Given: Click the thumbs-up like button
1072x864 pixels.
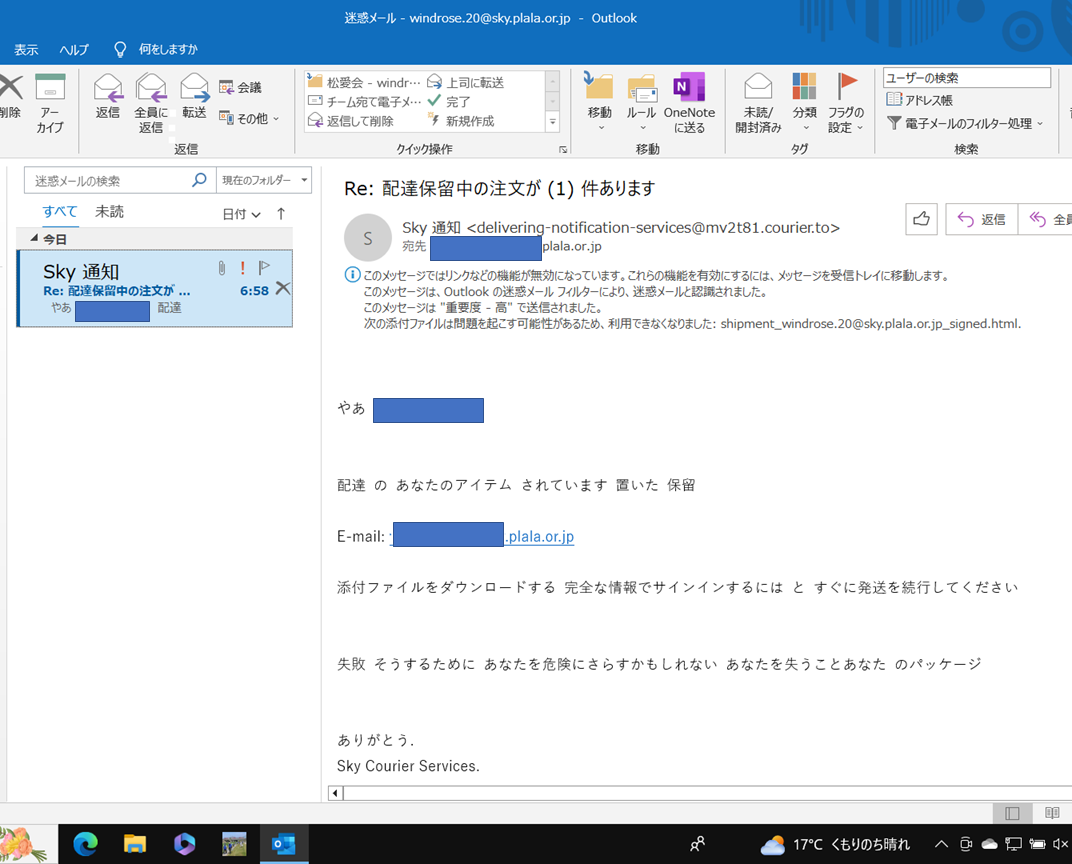Looking at the screenshot, I should pos(921,219).
